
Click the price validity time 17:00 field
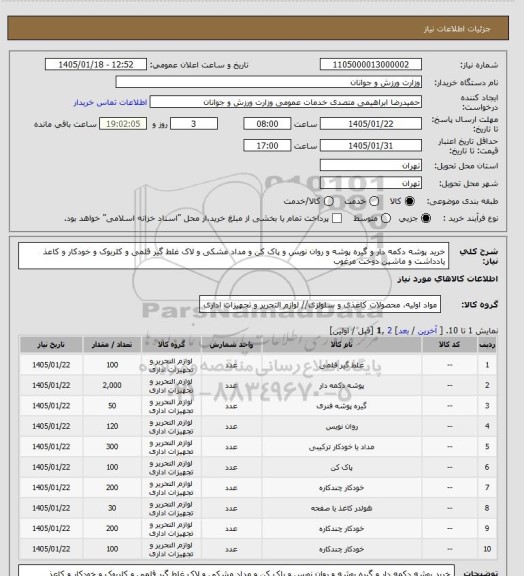tap(267, 145)
